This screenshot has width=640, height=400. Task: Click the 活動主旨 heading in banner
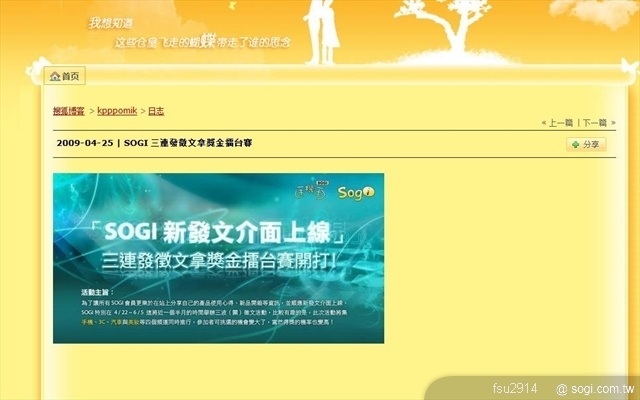click(98, 292)
